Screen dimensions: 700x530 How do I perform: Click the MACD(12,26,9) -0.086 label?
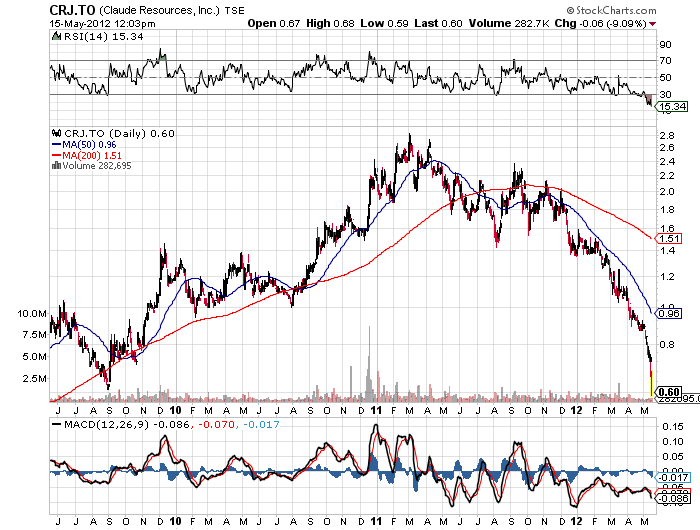click(127, 424)
